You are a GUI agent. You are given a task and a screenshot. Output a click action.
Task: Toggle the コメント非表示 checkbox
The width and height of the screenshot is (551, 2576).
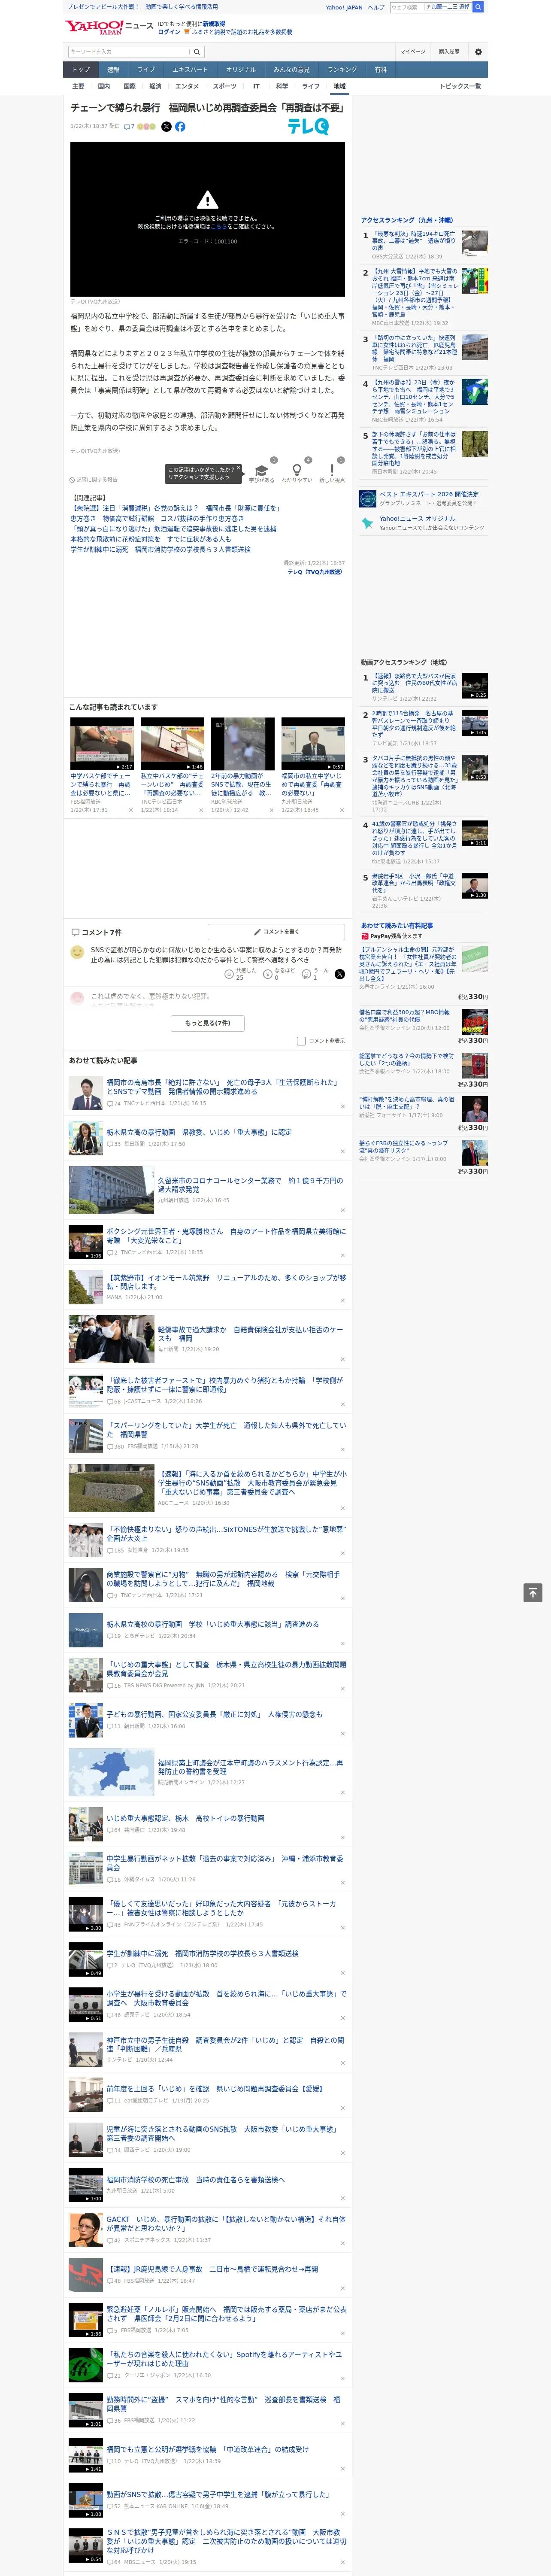pyautogui.click(x=301, y=1041)
